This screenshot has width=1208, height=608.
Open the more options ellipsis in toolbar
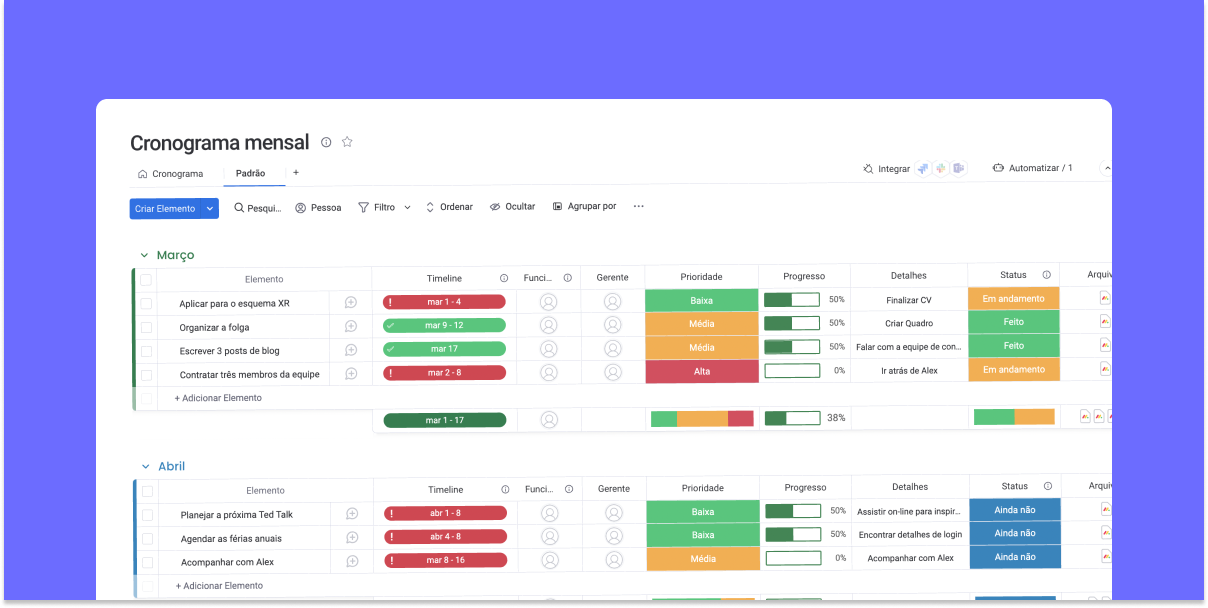point(639,207)
